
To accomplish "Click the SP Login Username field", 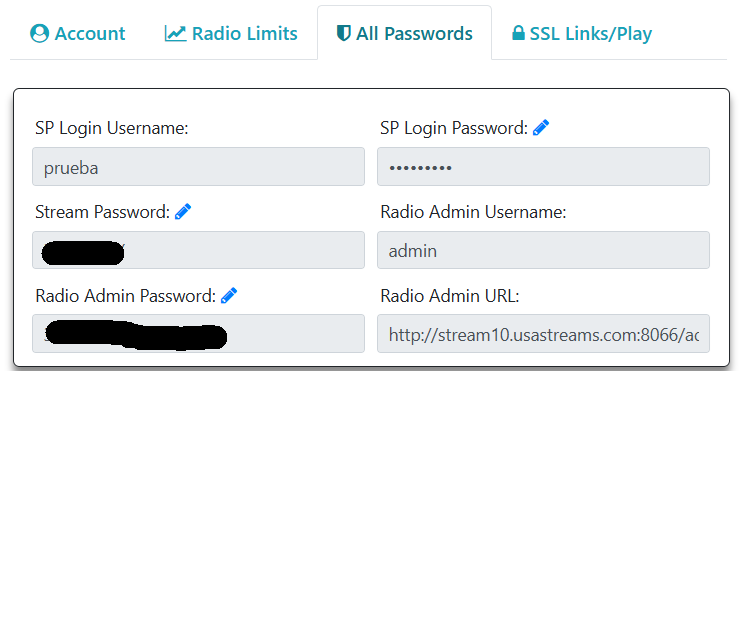I will click(x=198, y=167).
